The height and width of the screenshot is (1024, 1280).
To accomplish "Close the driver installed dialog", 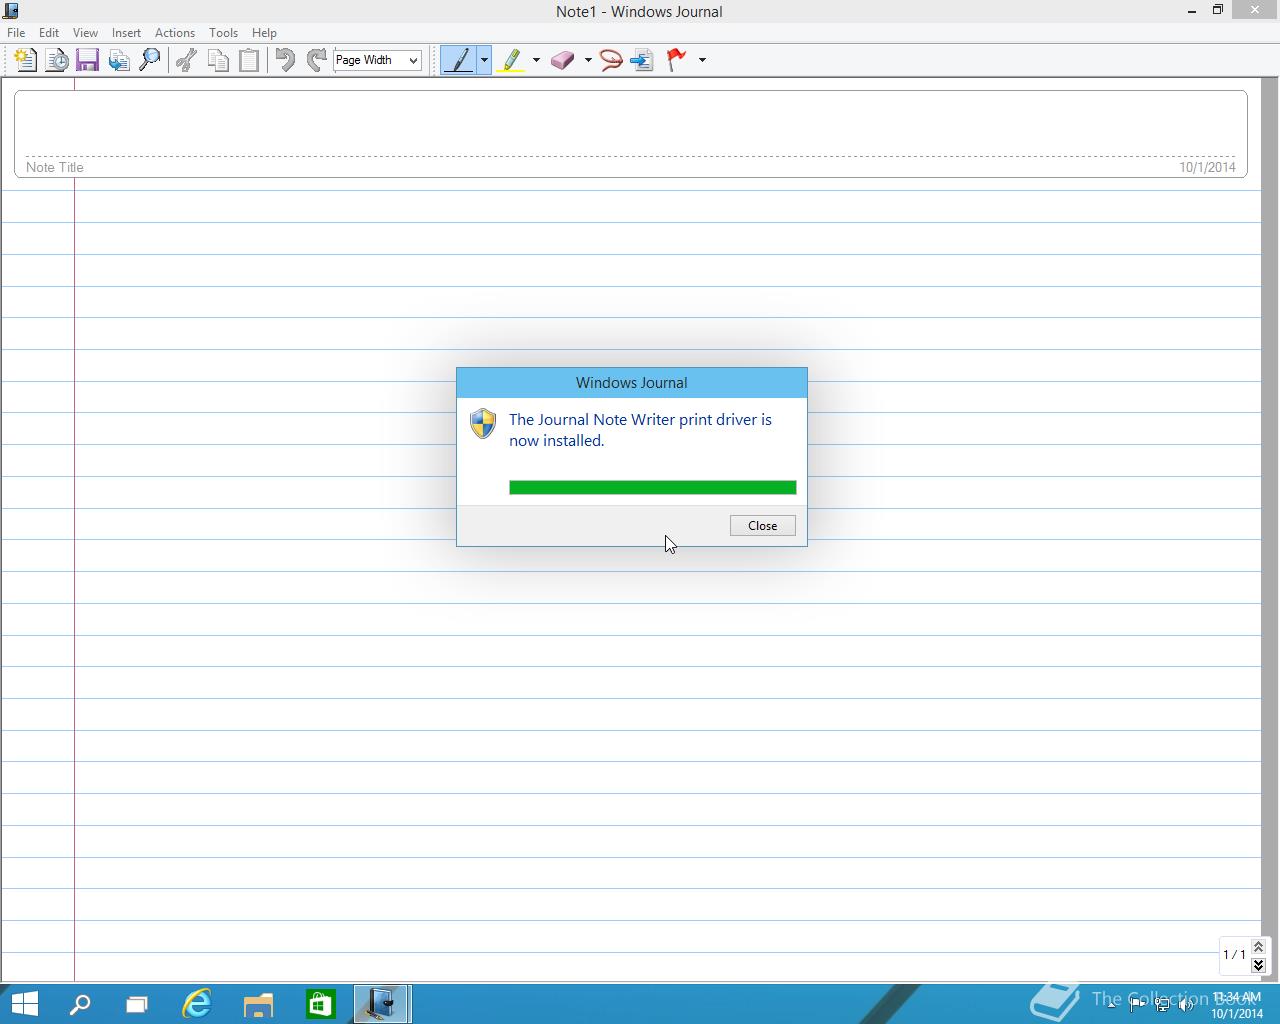I will coord(763,526).
